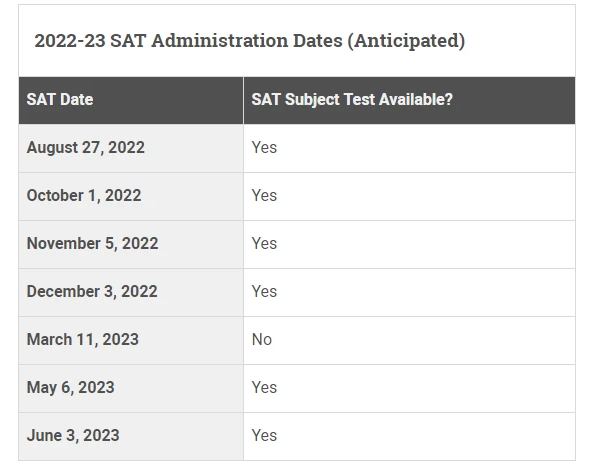Click the November 5, 2022 date cell
The width and height of the screenshot is (614, 473).
click(92, 244)
